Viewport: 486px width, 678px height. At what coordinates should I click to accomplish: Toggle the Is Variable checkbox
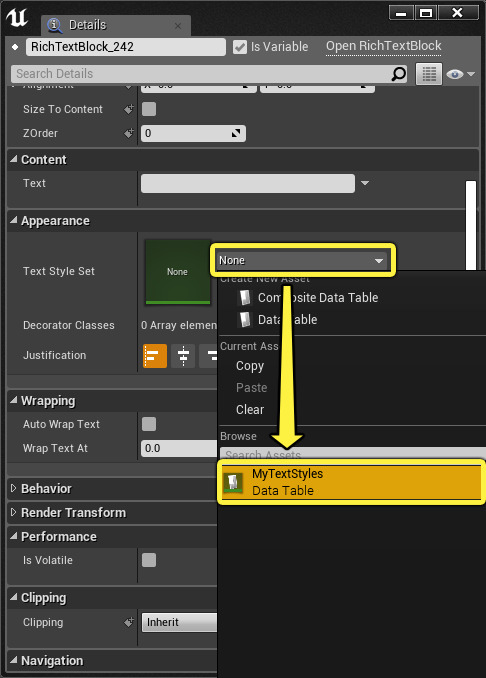(x=240, y=47)
